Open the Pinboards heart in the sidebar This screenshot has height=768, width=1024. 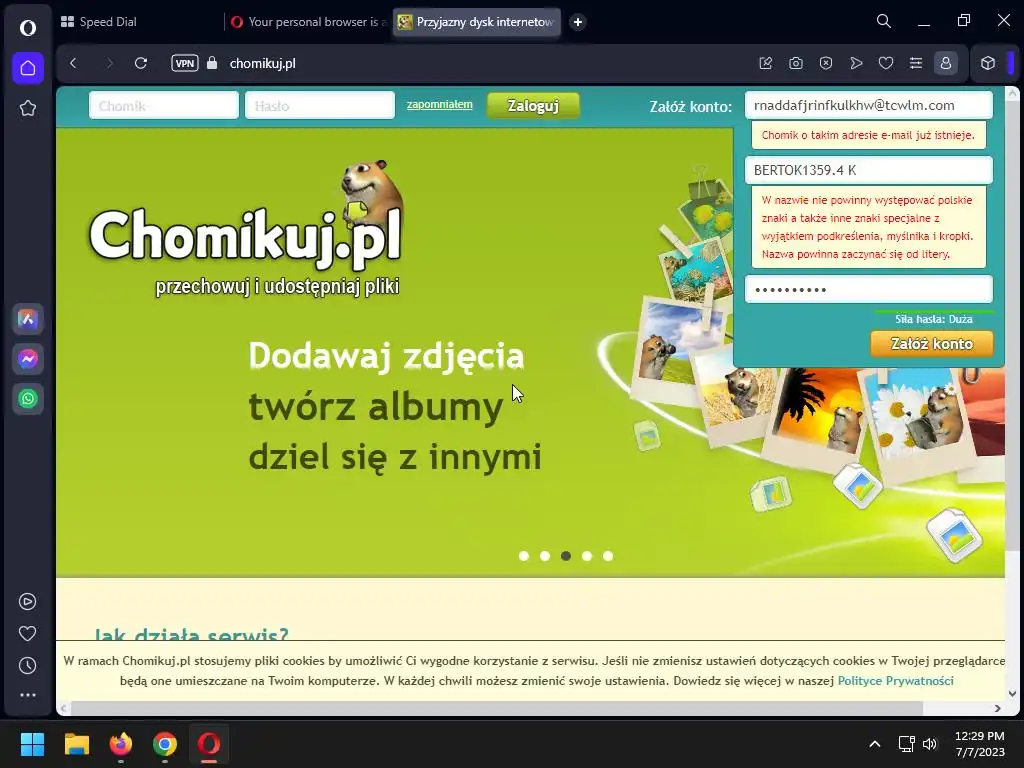(27, 633)
